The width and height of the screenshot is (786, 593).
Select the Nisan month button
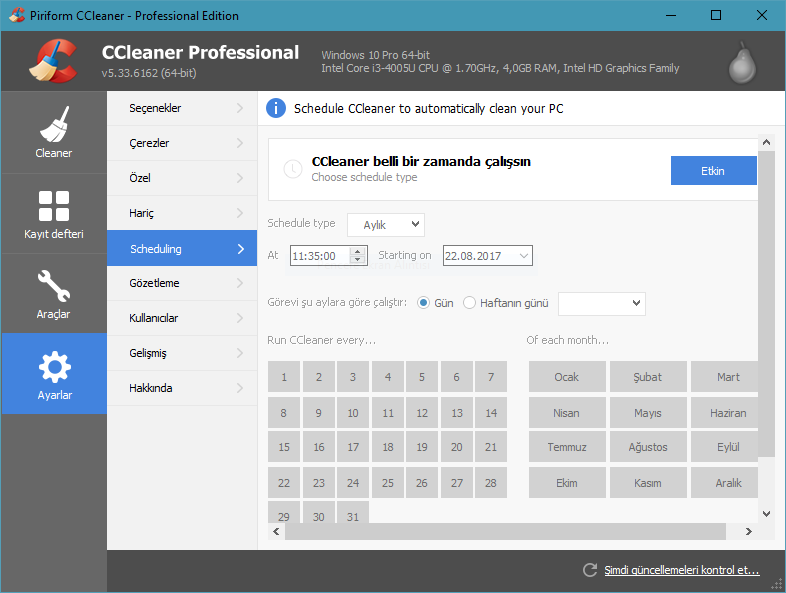coord(567,413)
